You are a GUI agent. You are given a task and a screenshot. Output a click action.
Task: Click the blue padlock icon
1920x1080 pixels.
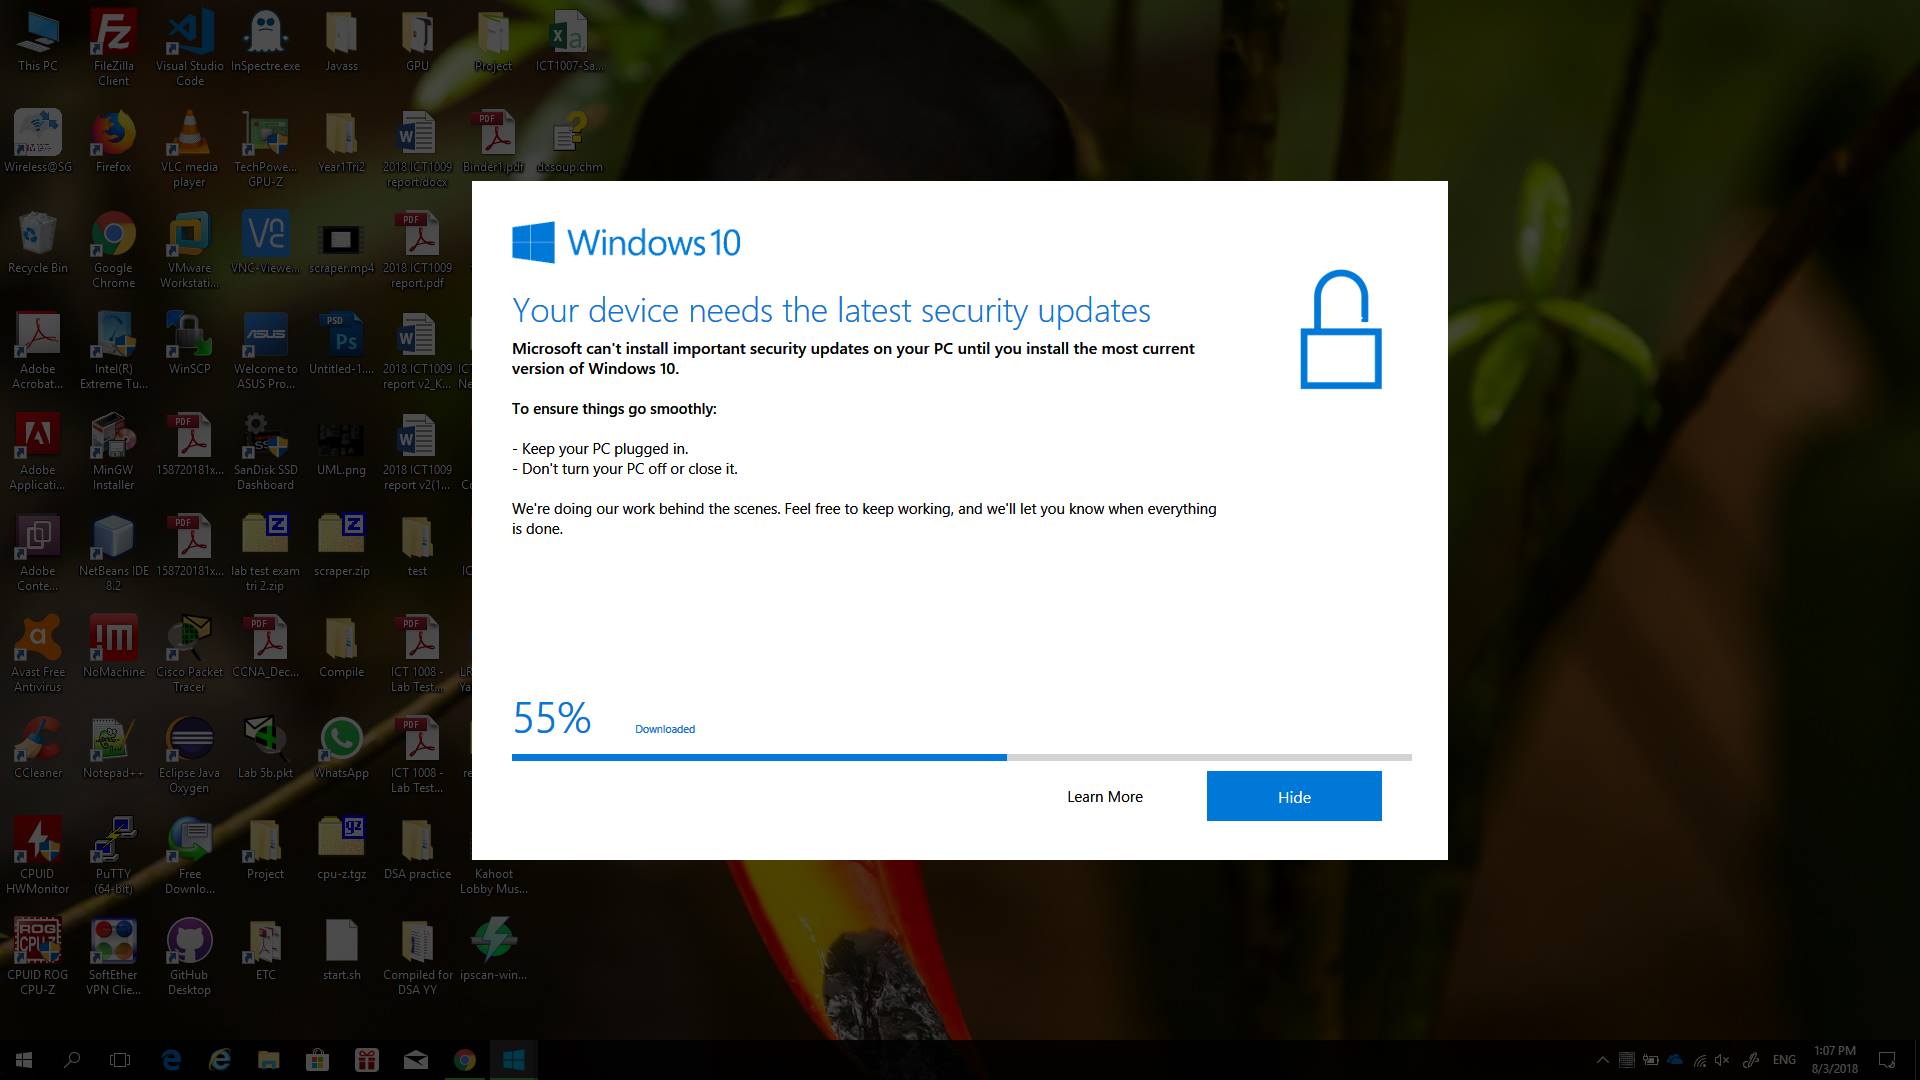(1340, 330)
